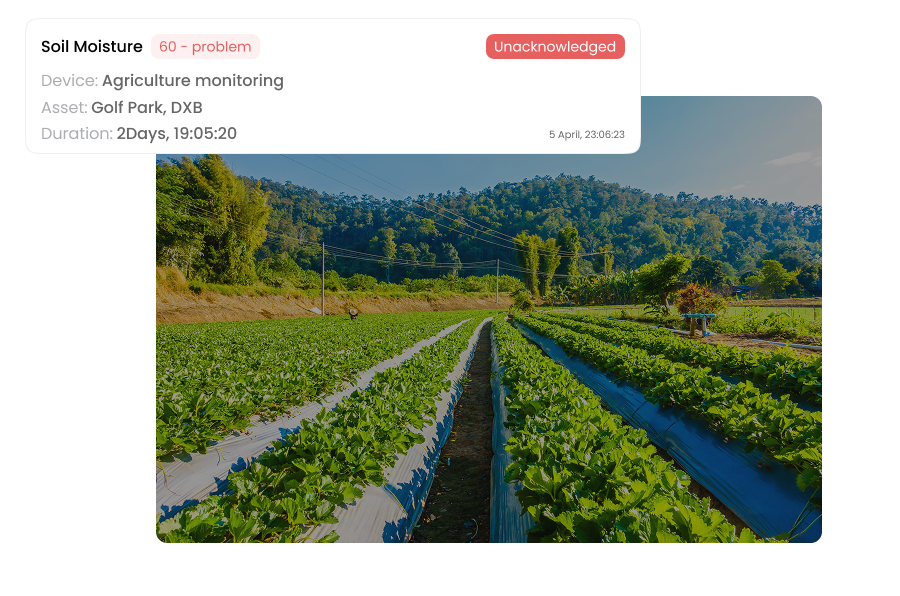Screen dimensions: 900x596
Task: Click the utility pole left of center
Action: 323,278
